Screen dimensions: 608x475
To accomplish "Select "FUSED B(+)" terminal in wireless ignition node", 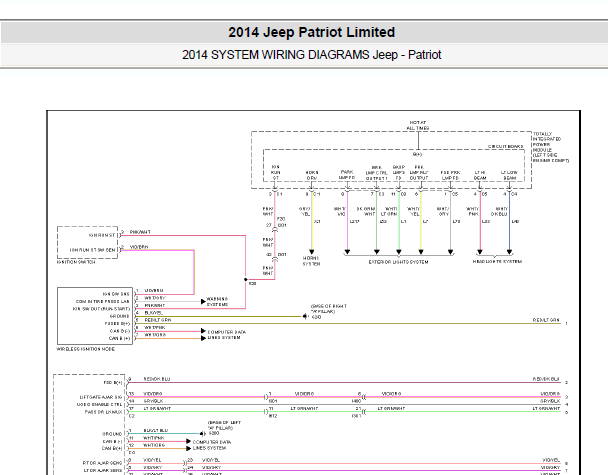I will (117, 323).
